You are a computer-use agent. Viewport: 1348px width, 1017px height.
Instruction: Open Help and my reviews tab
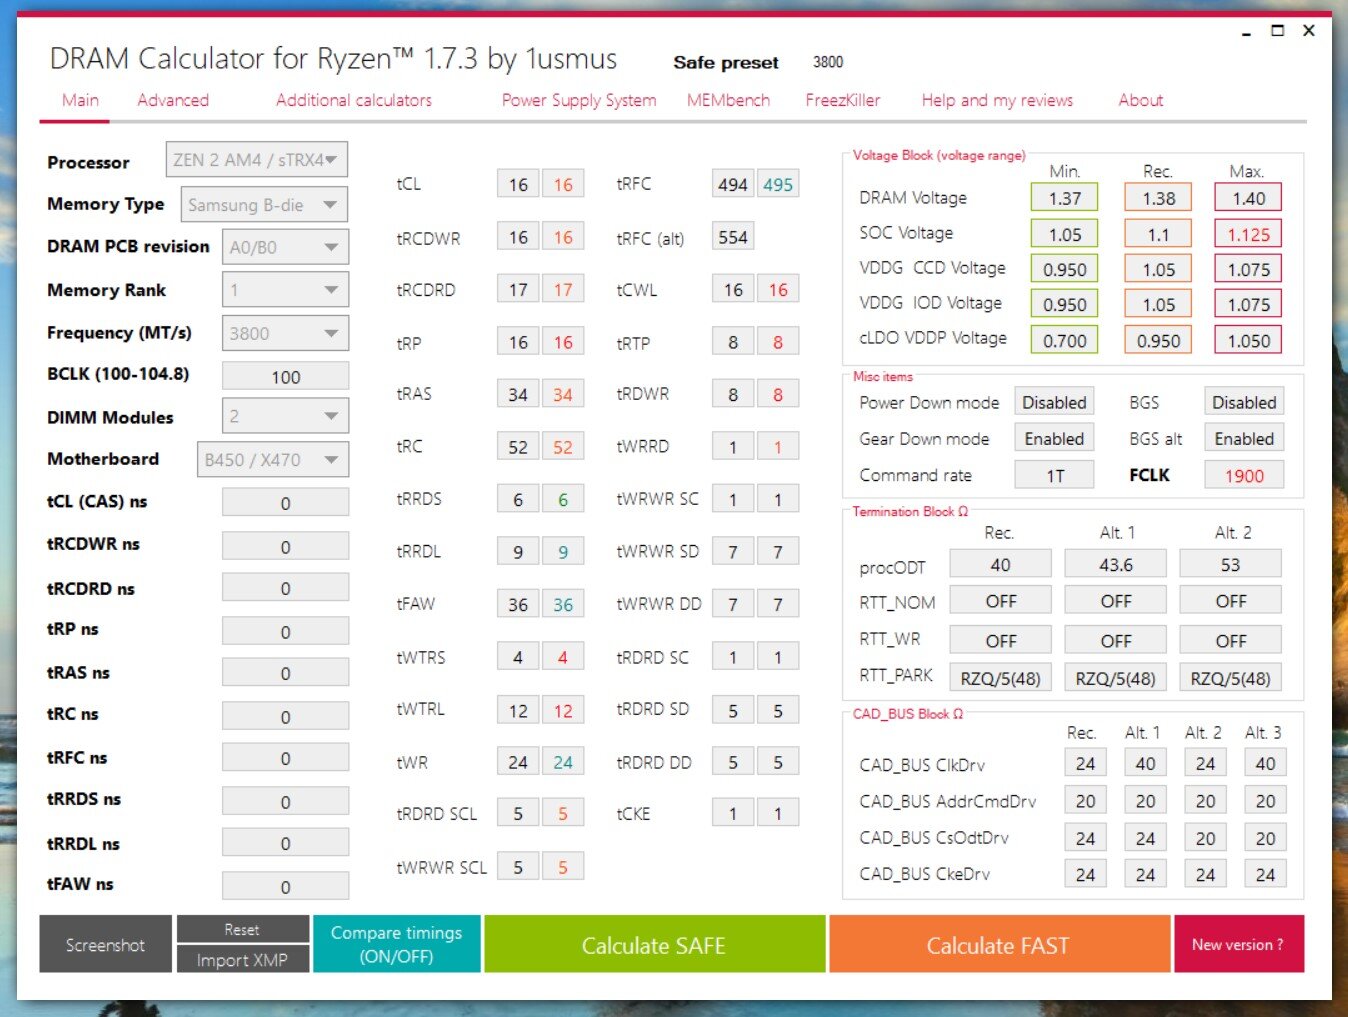pyautogui.click(x=997, y=100)
